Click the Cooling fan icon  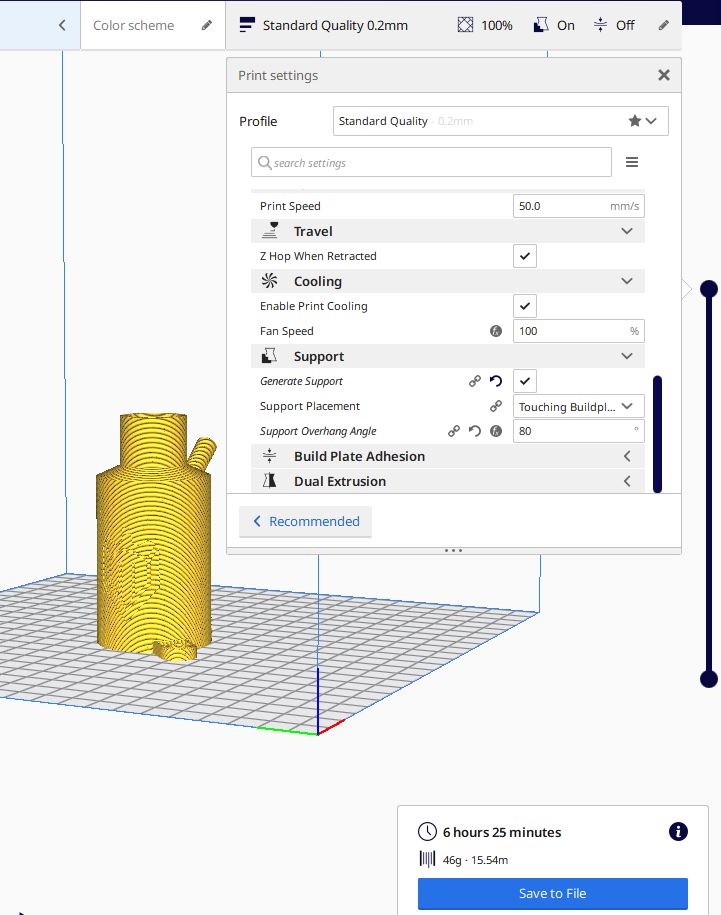pos(270,281)
